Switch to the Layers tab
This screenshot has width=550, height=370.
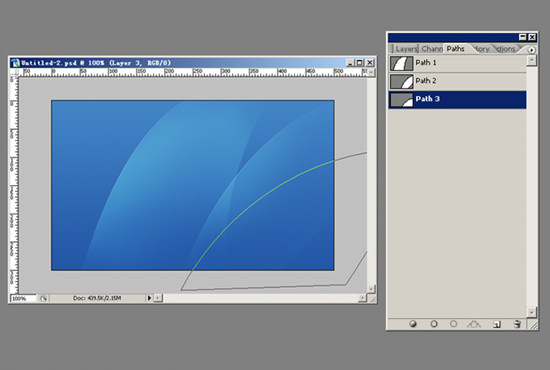click(x=406, y=49)
